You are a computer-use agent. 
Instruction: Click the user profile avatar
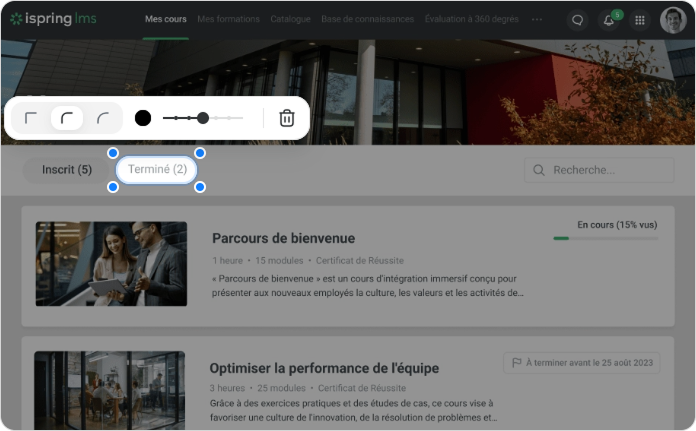[x=673, y=20]
